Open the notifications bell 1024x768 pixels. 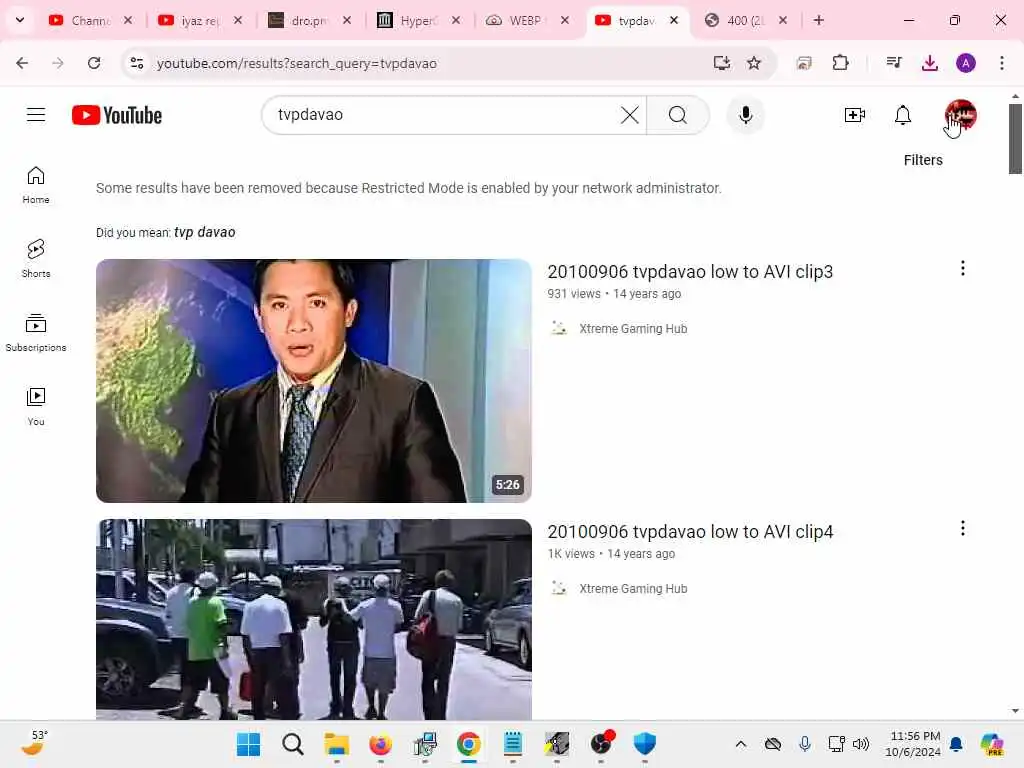903,115
